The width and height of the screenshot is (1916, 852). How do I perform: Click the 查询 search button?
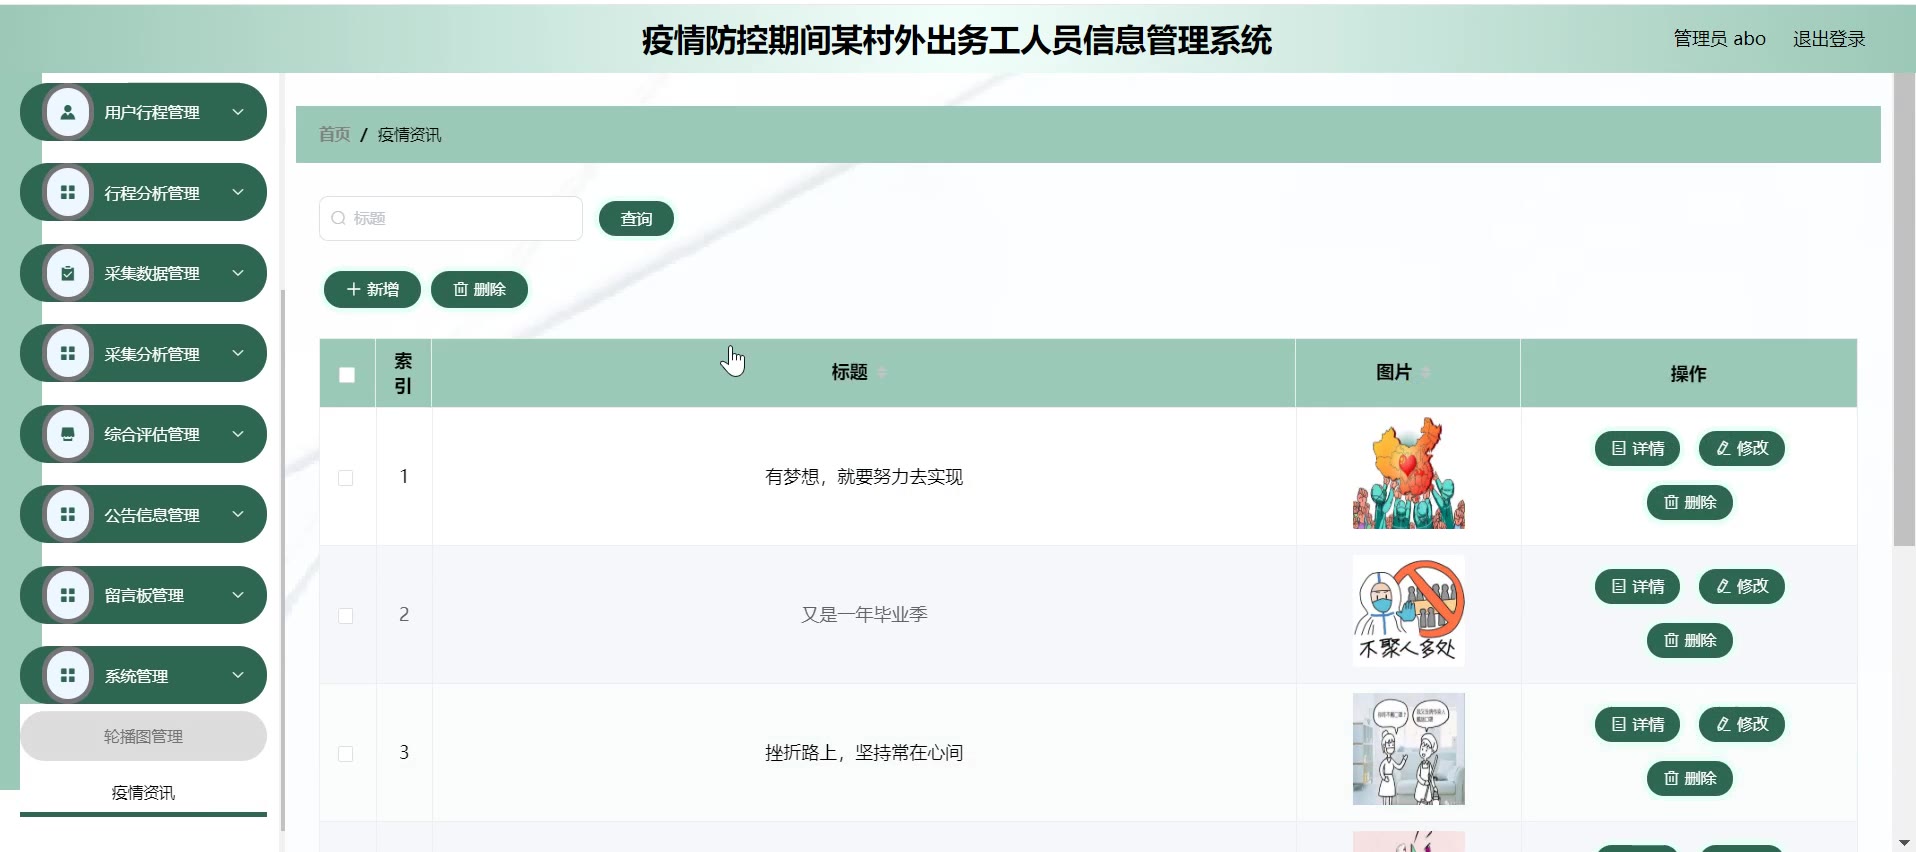[636, 219]
